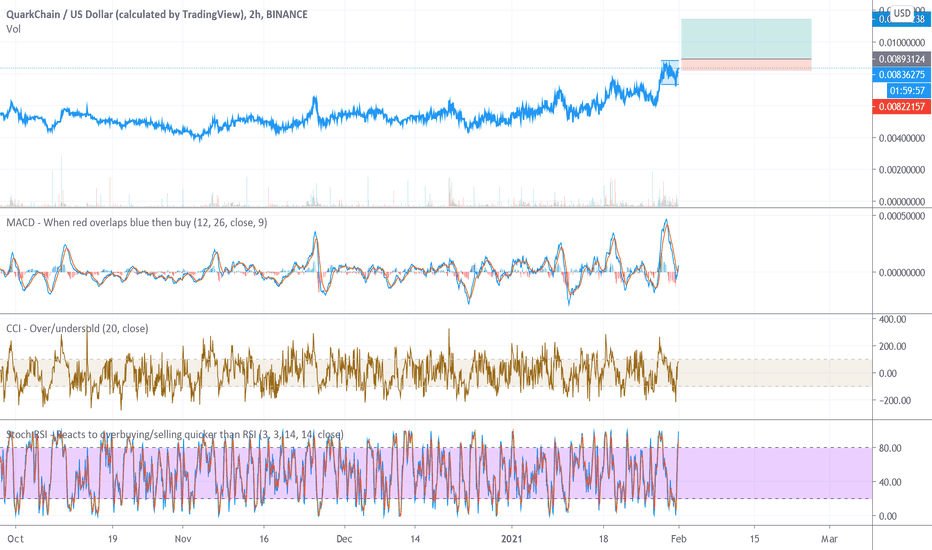Viewport: 932px width, 550px height.
Task: Click the 01:59:57 bar countdown label
Action: pyautogui.click(x=909, y=90)
